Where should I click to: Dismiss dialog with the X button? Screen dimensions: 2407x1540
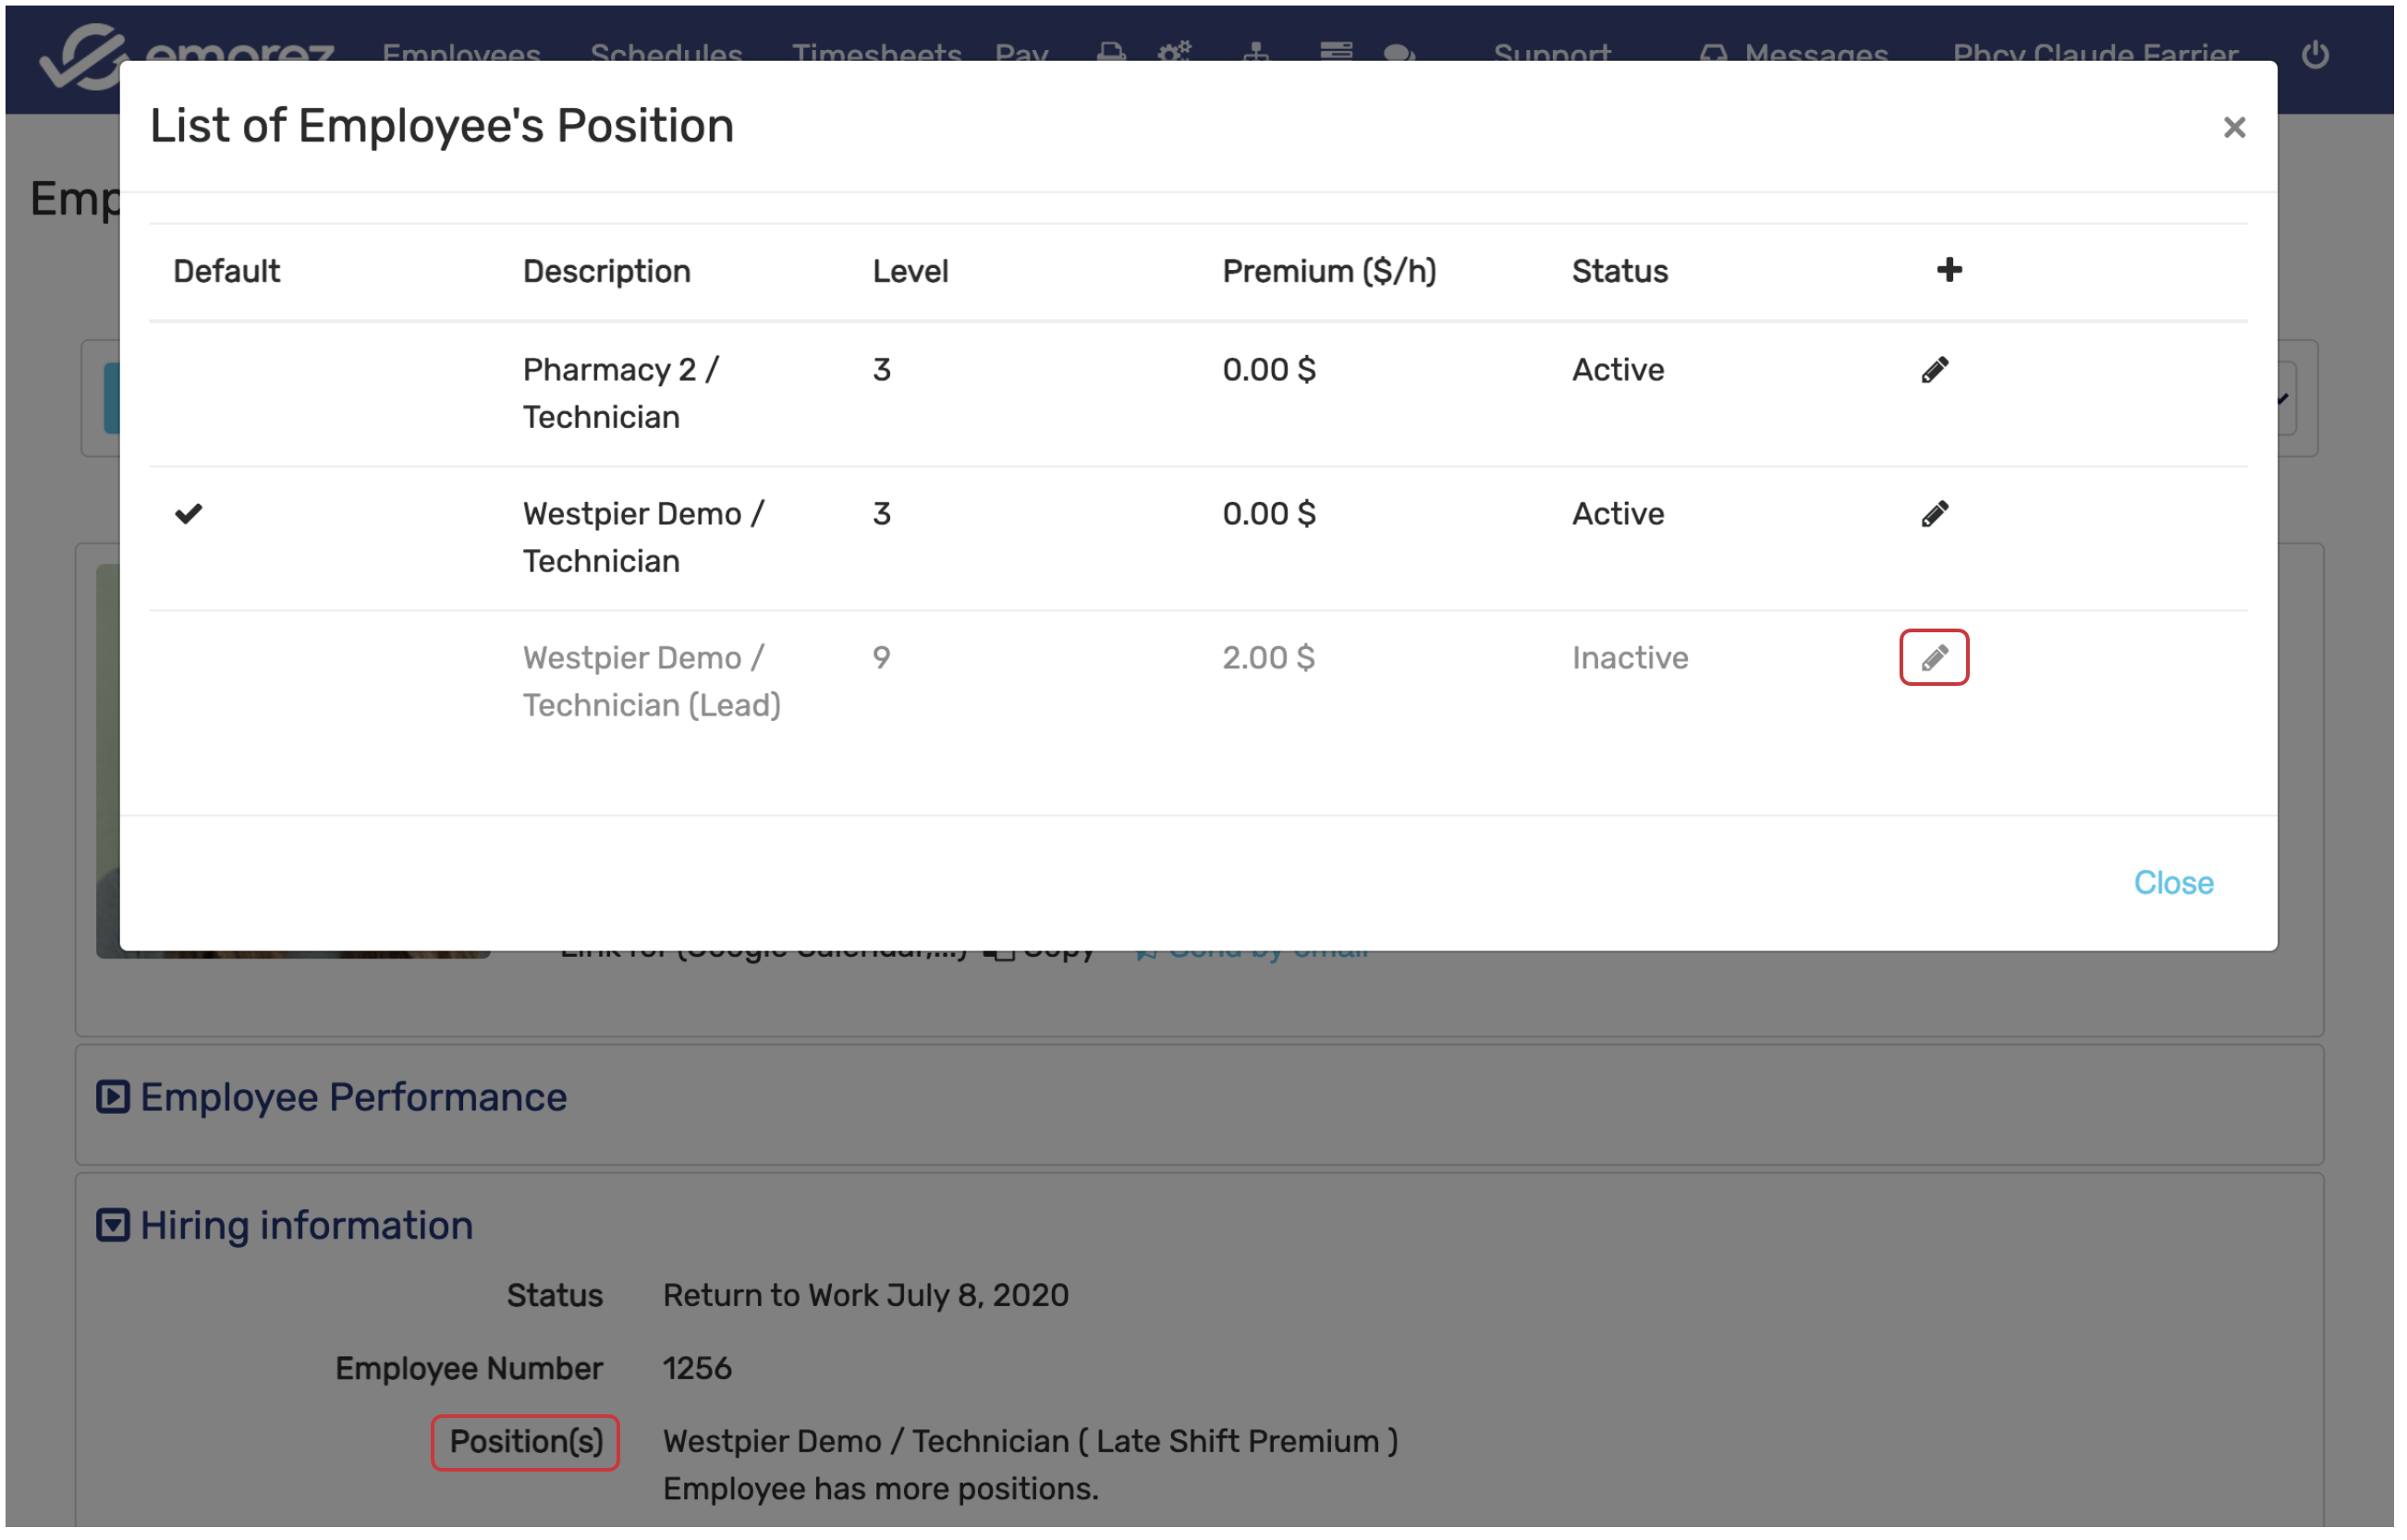(x=2234, y=128)
